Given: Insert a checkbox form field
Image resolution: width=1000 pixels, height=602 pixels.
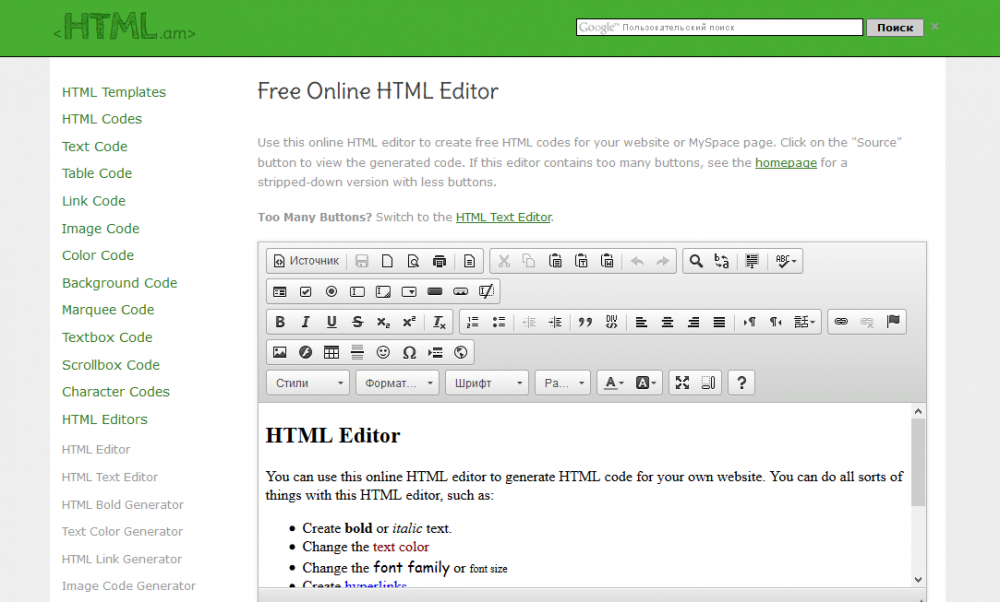Looking at the screenshot, I should pyautogui.click(x=306, y=291).
